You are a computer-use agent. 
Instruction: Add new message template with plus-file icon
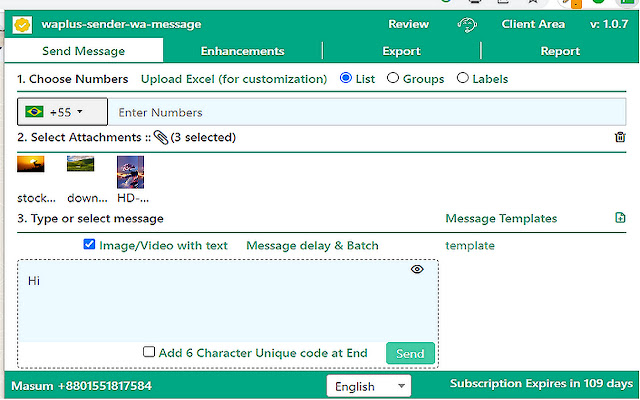click(620, 218)
